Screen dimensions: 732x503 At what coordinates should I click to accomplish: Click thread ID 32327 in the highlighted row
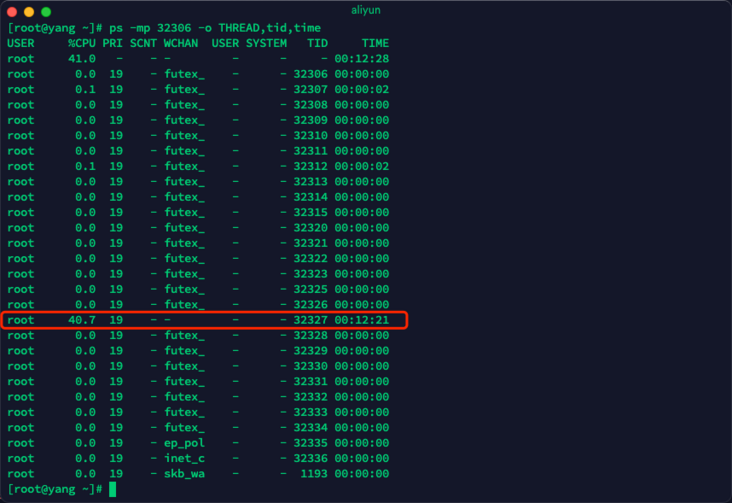(x=310, y=320)
